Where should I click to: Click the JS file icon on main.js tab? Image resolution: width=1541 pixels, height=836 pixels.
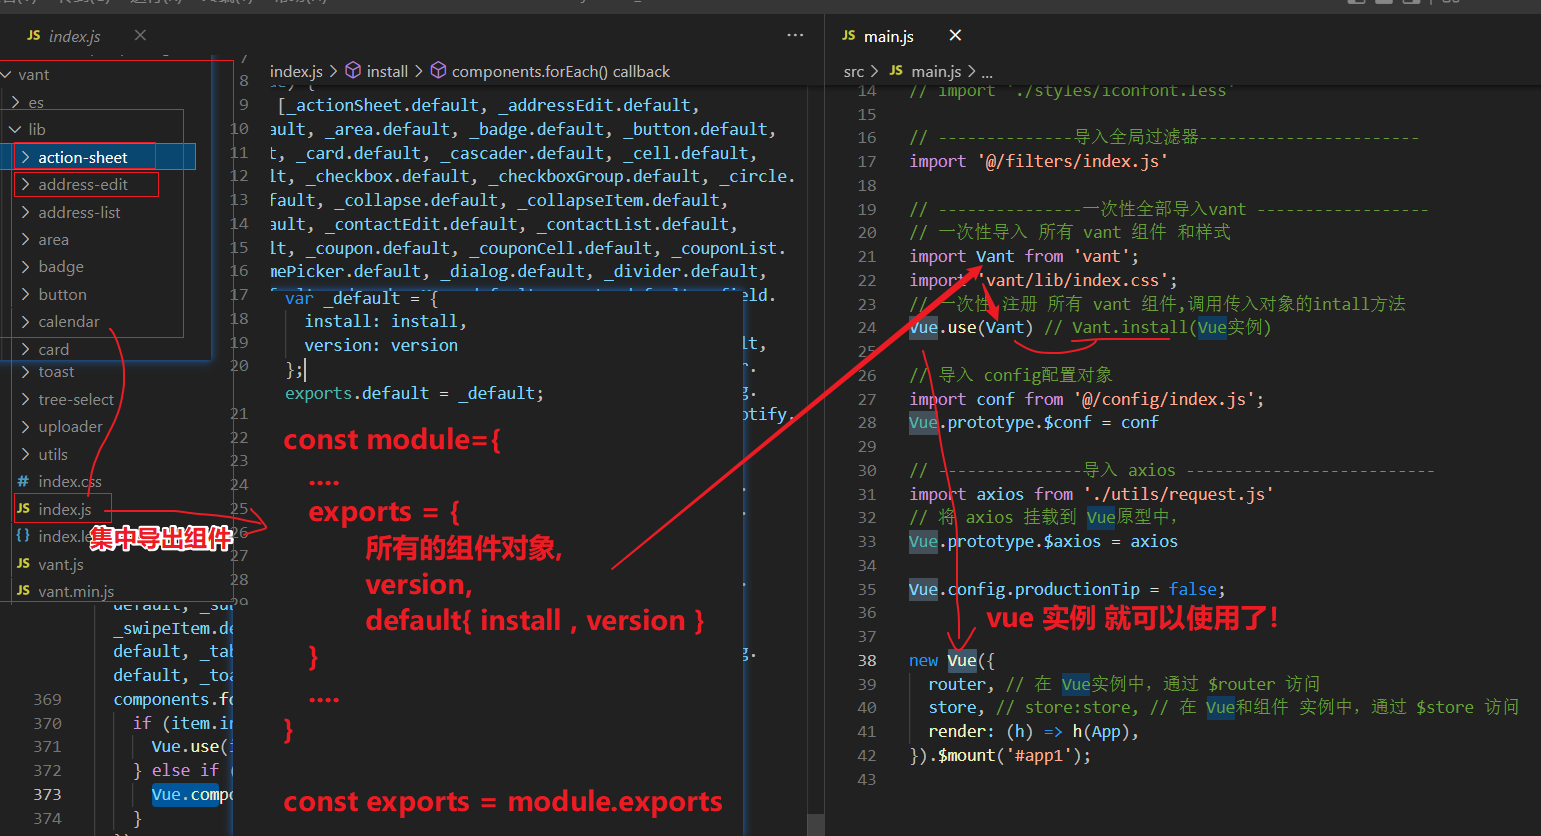point(849,36)
